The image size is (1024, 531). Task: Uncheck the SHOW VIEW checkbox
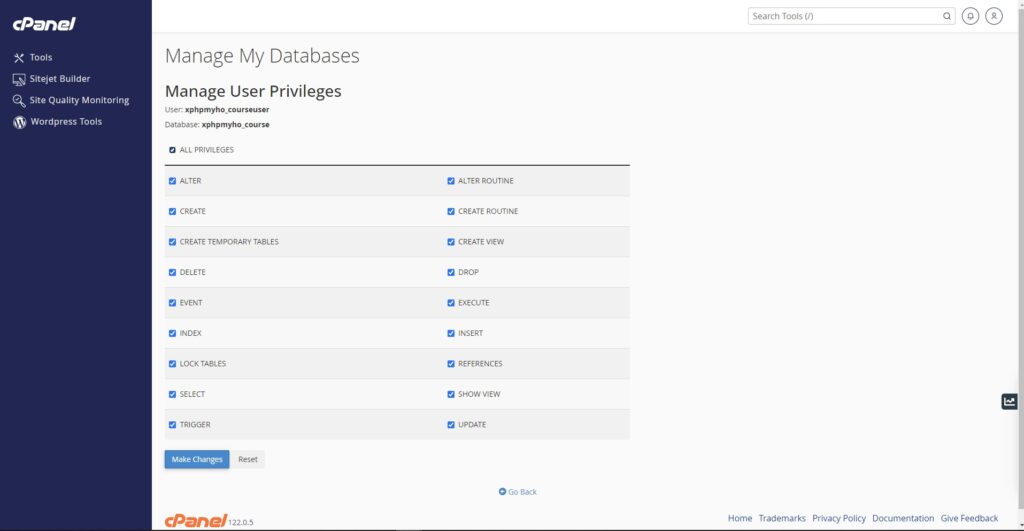click(451, 394)
